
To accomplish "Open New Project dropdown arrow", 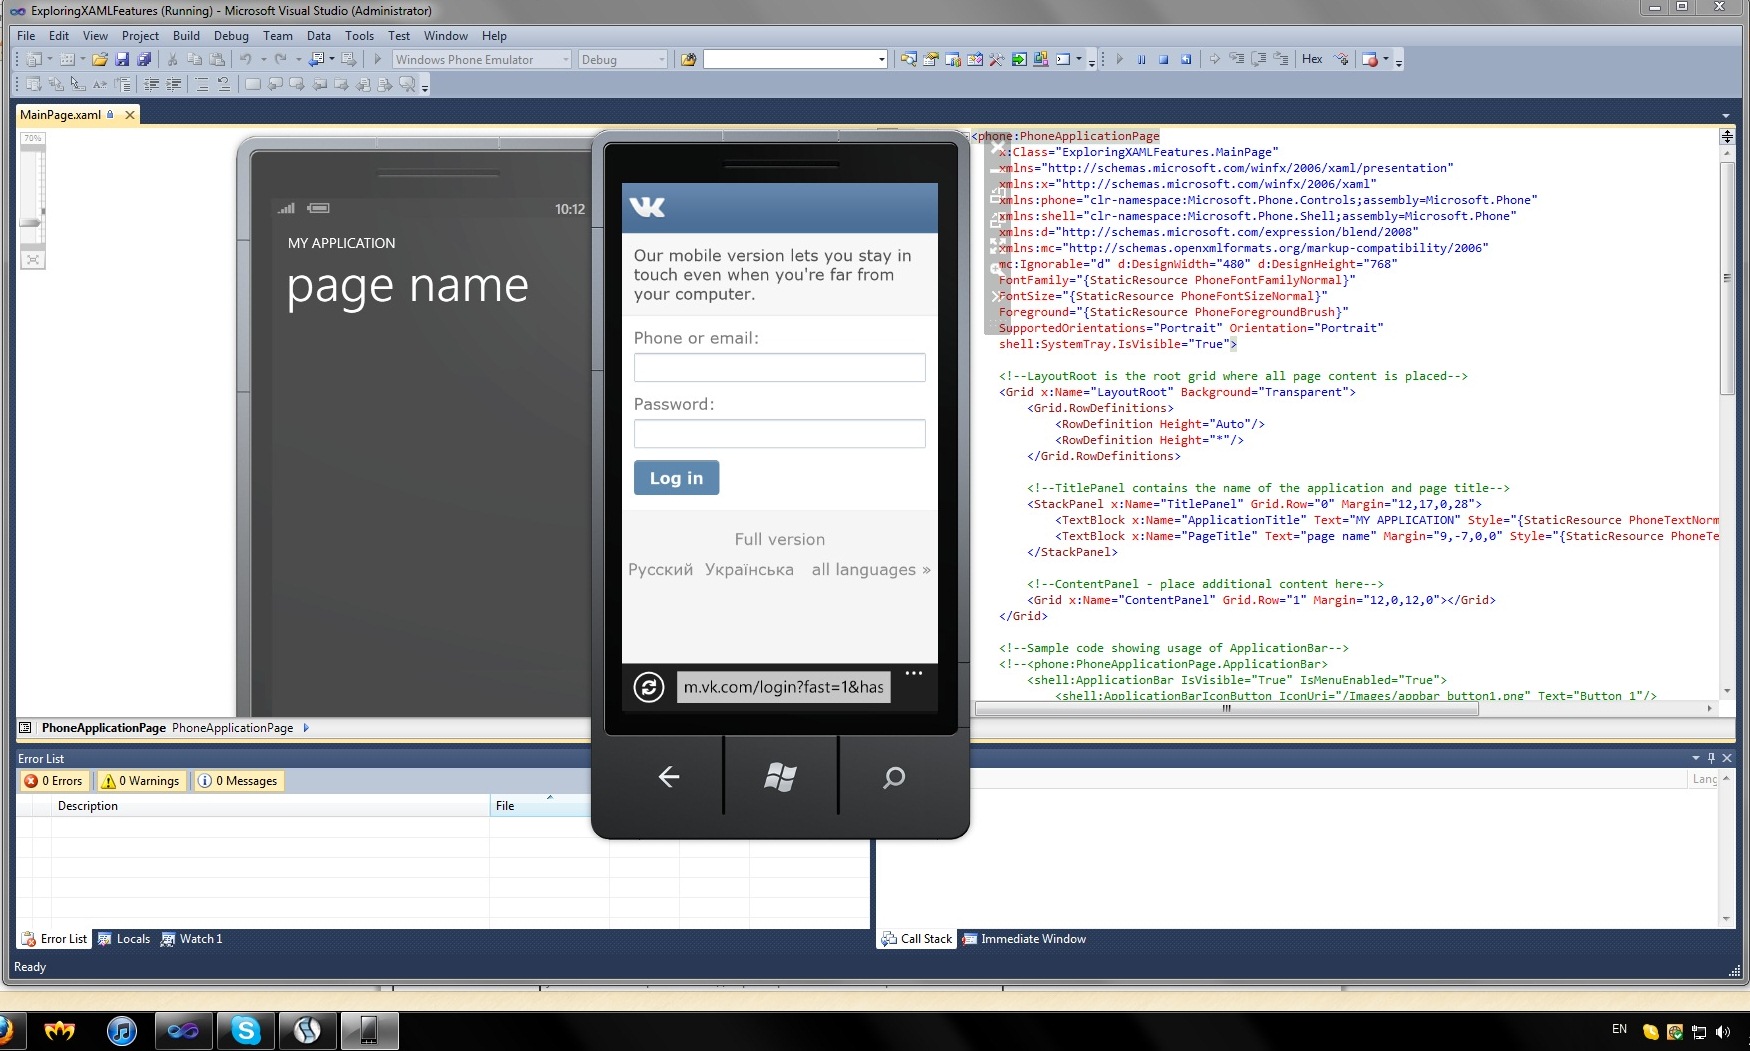I will point(50,59).
